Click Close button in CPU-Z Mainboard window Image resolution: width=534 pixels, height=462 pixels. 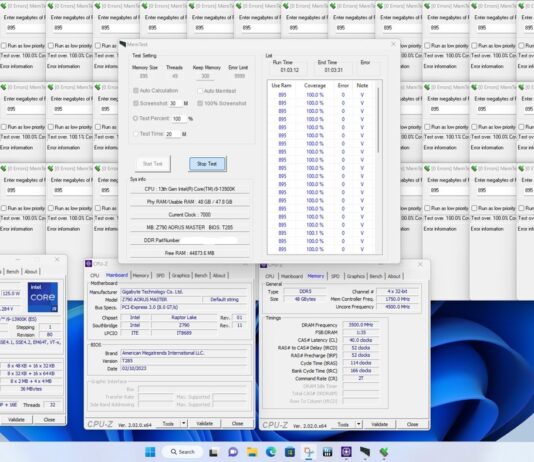237,423
